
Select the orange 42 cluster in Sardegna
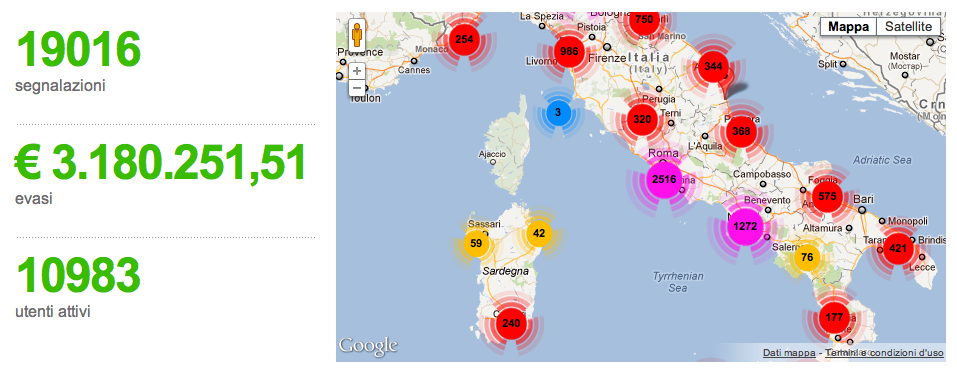coord(539,233)
